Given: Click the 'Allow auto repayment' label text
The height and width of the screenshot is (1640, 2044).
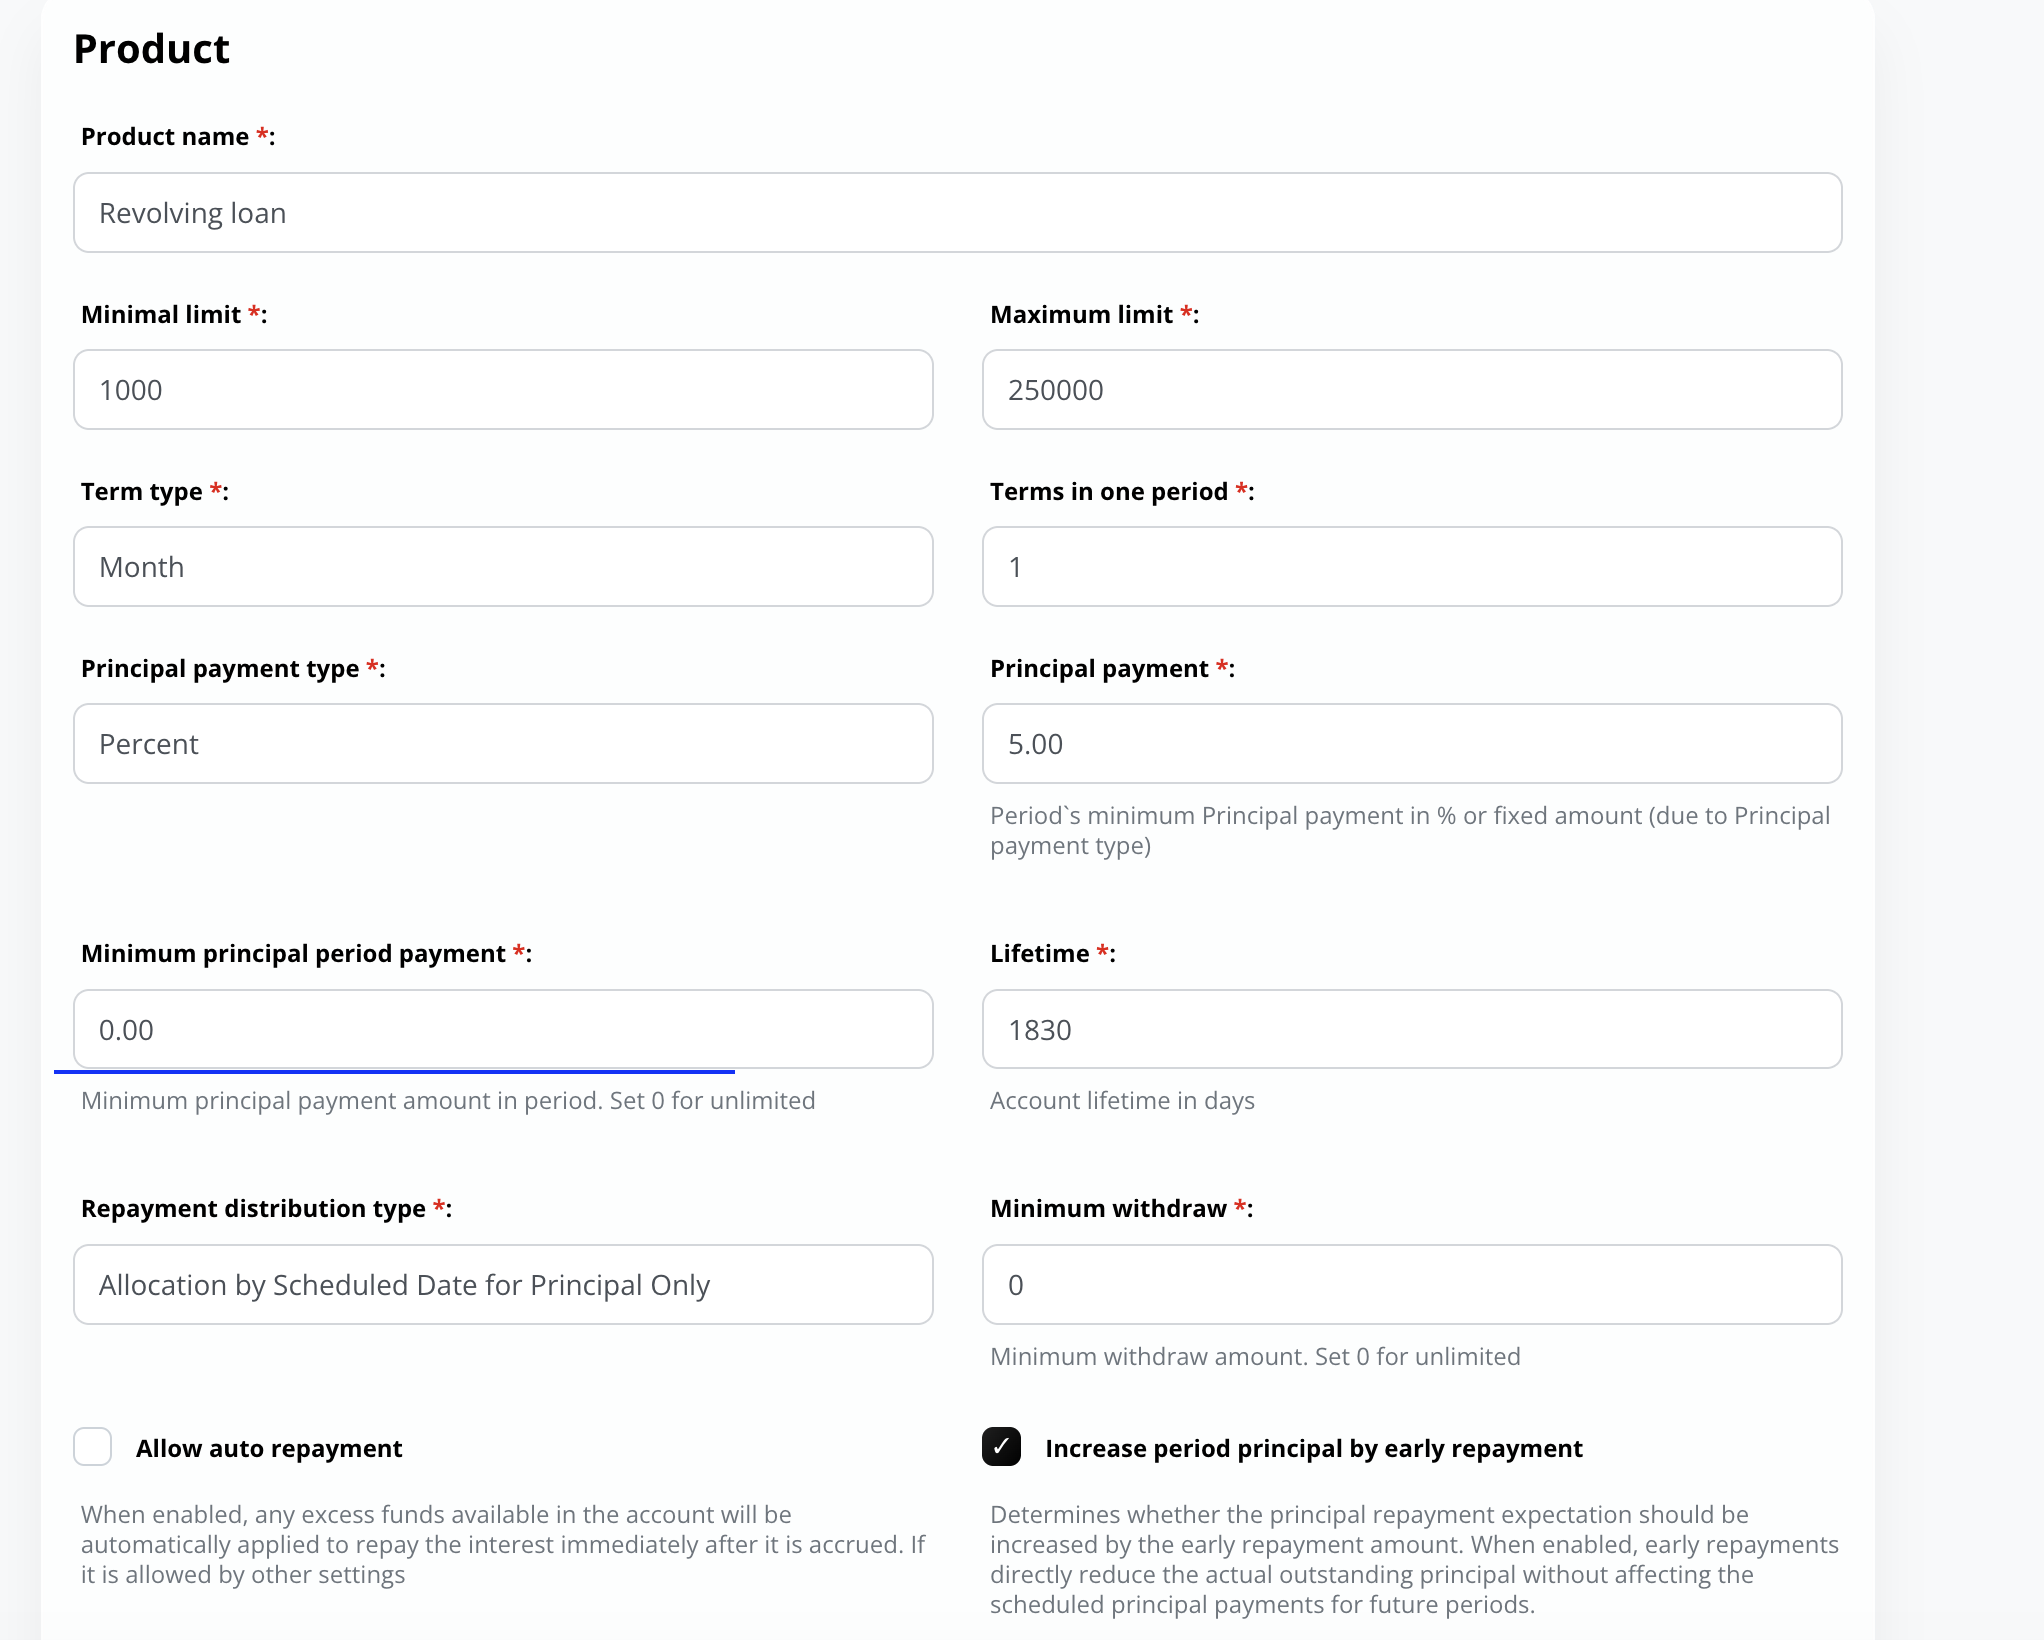Looking at the screenshot, I should click(x=269, y=1449).
